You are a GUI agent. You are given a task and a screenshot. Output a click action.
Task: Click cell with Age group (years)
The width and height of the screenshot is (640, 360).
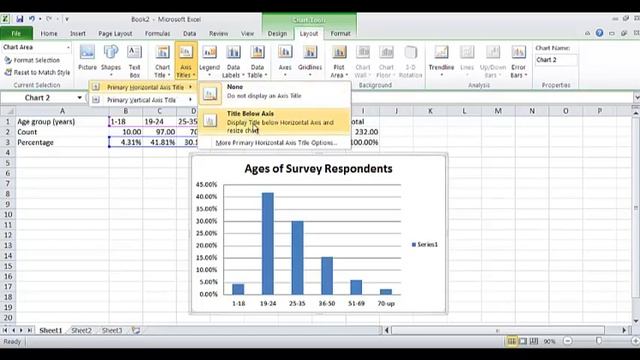[62, 122]
